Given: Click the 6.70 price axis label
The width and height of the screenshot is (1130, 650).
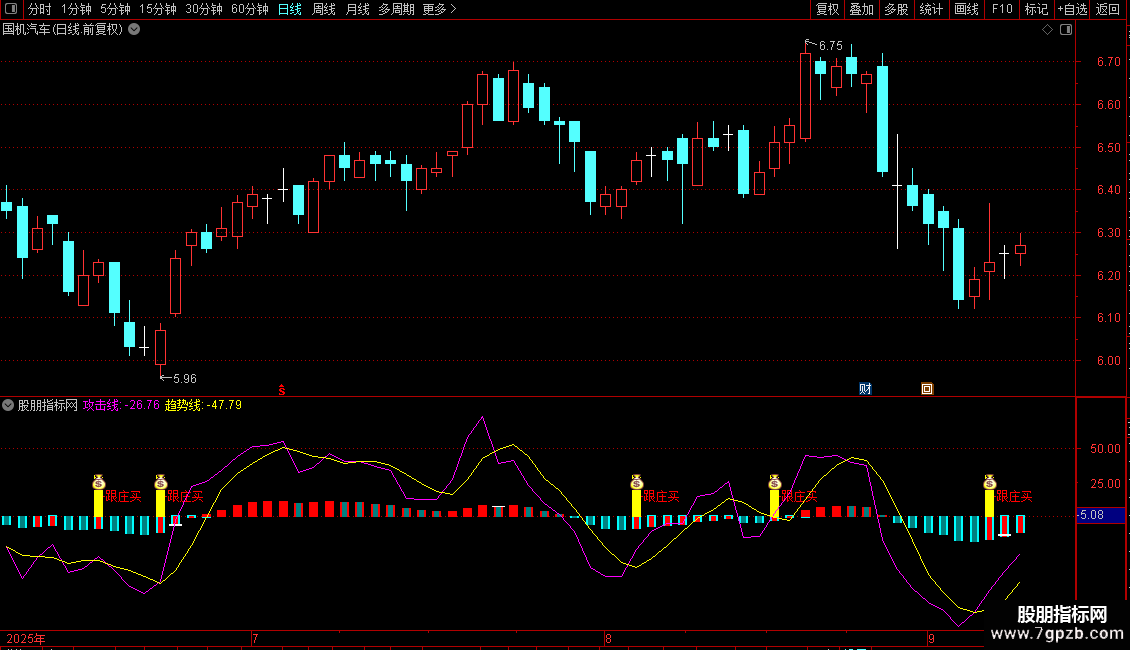Looking at the screenshot, I should pos(1108,62).
